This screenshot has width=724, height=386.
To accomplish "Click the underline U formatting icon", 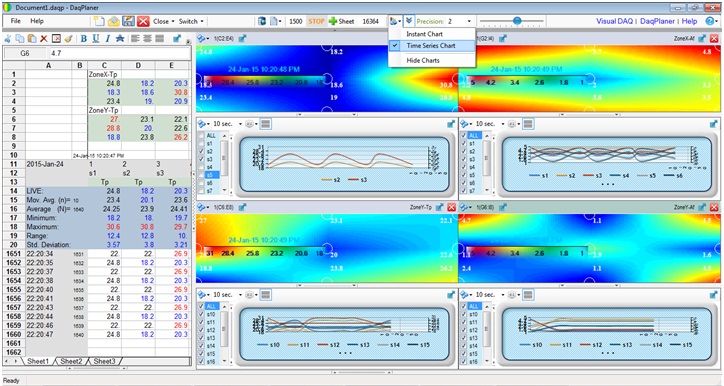I will 96,39.
